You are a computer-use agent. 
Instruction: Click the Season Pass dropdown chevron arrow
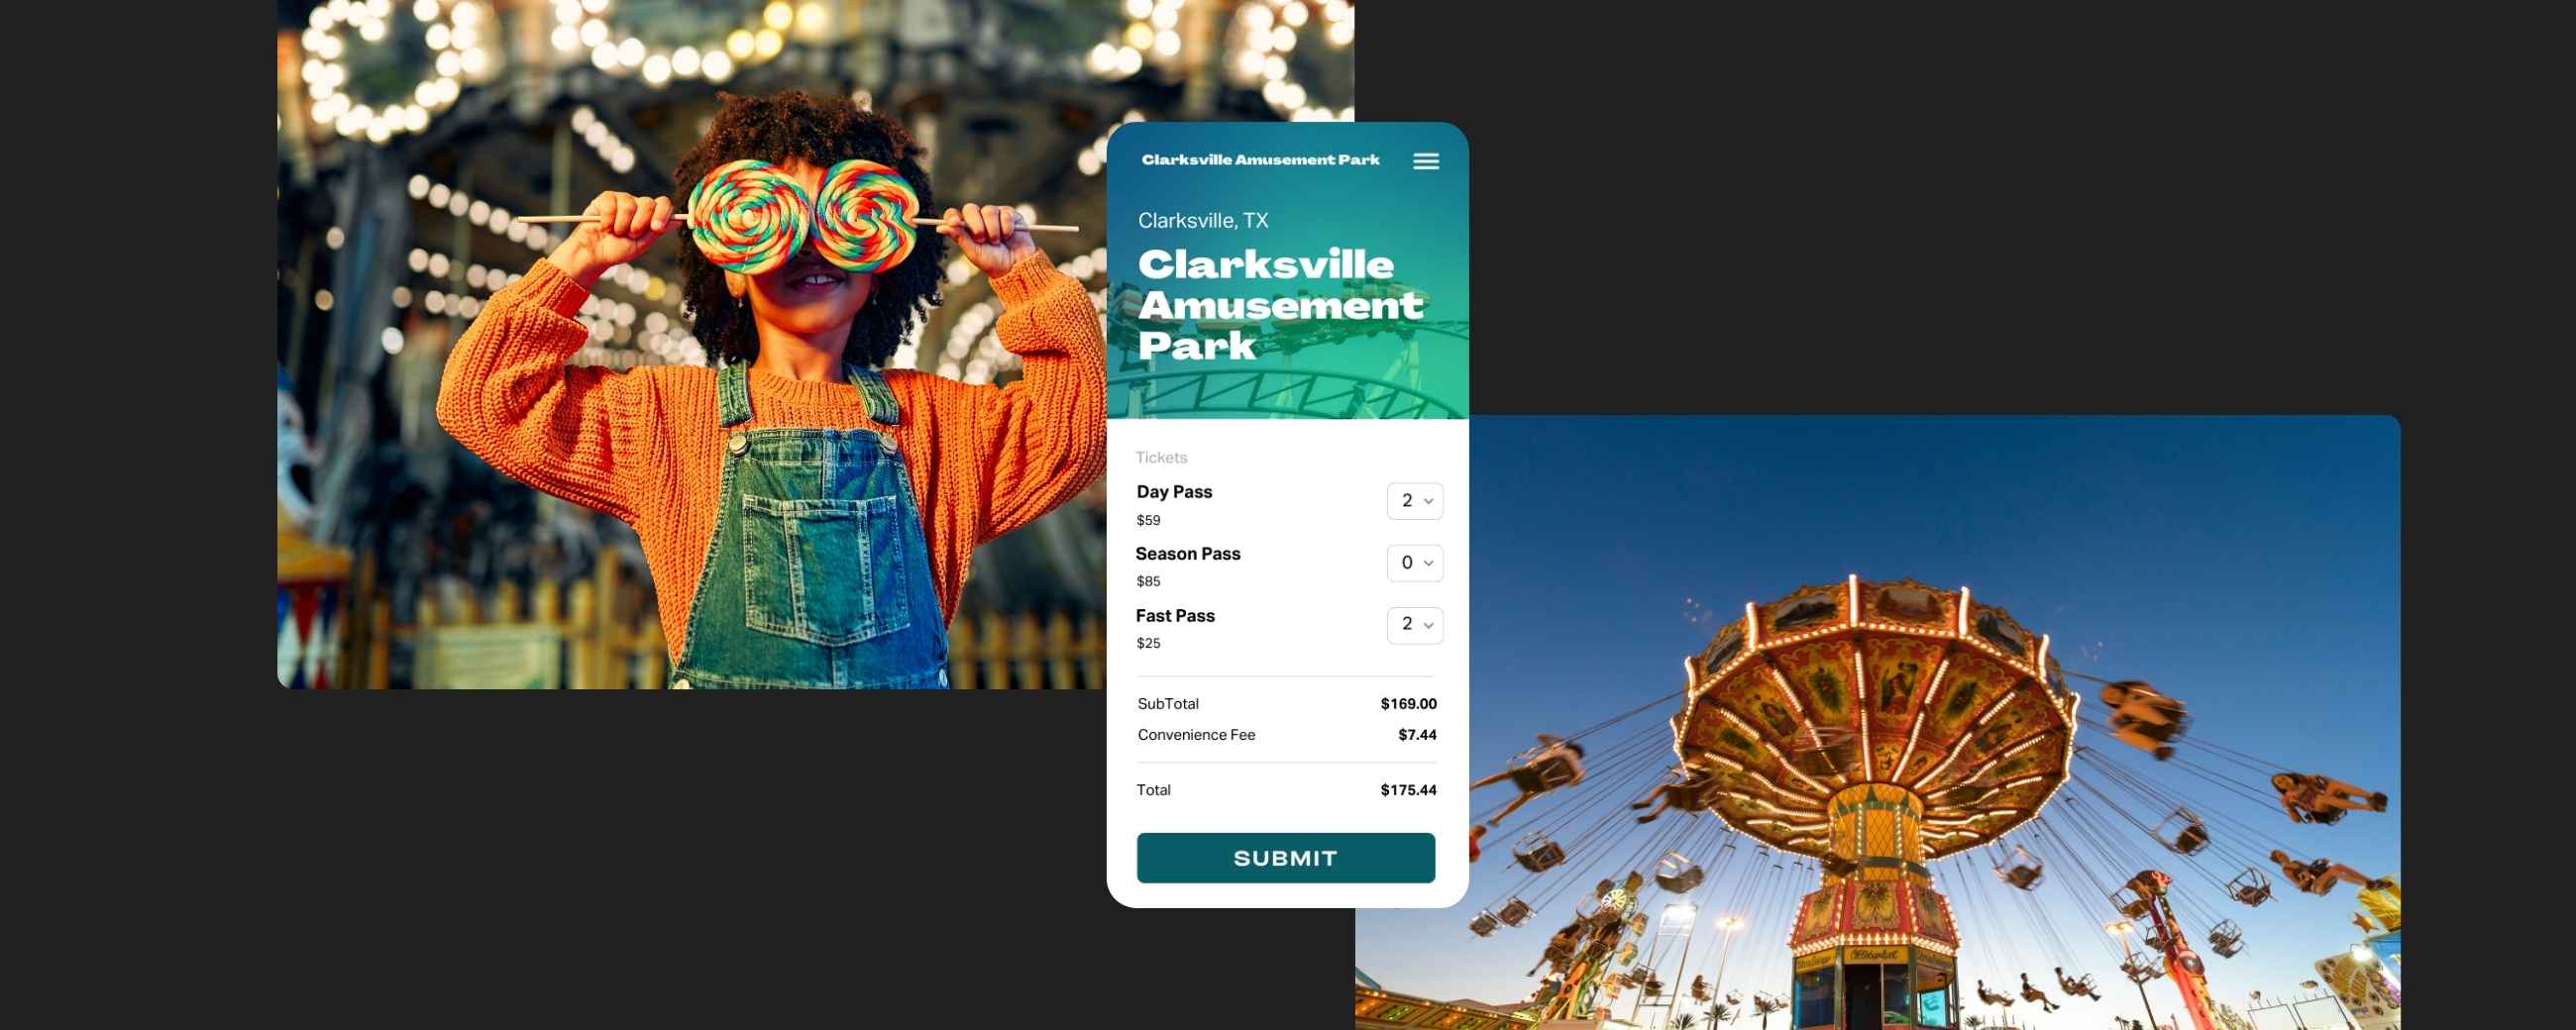[1428, 563]
